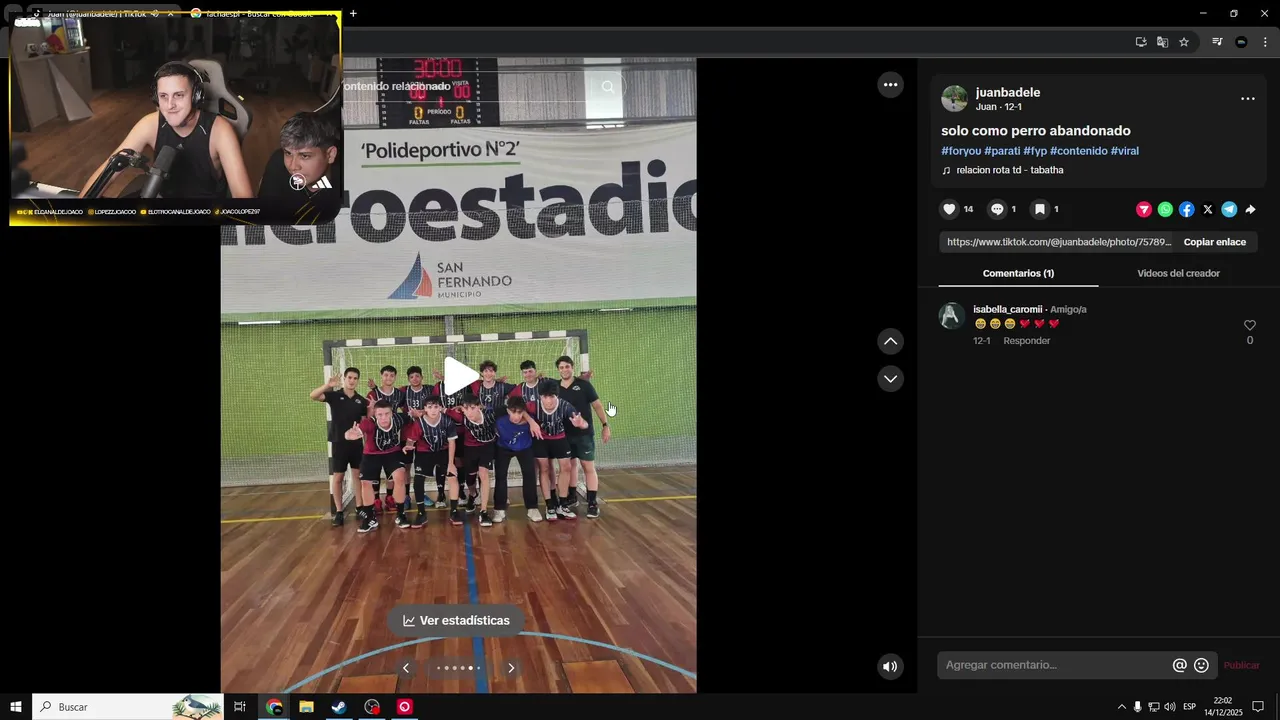Open the emoji picker in comment box
This screenshot has width=1280, height=720.
click(x=1202, y=665)
